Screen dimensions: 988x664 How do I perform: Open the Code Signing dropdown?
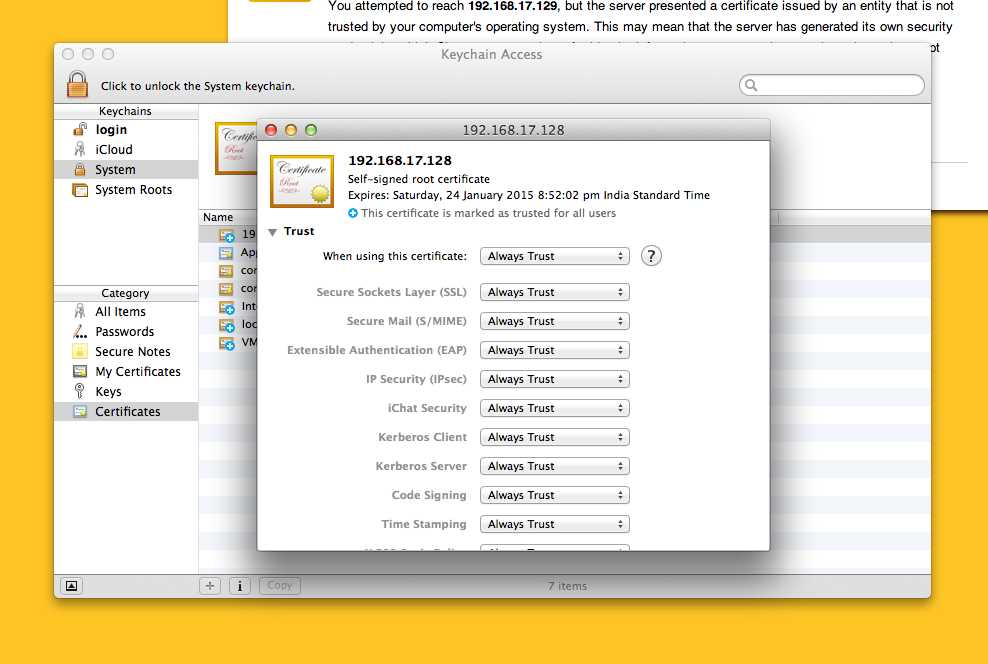tap(554, 495)
